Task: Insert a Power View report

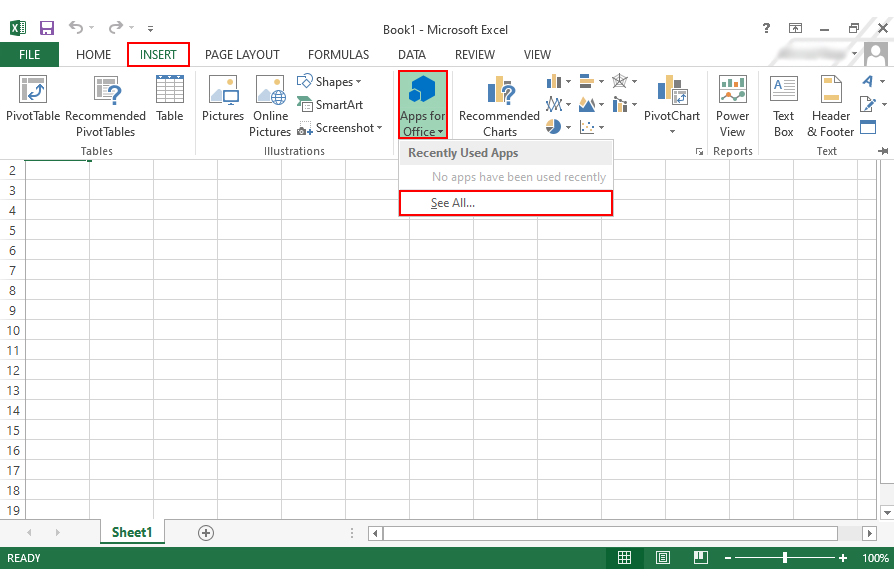Action: coord(733,107)
